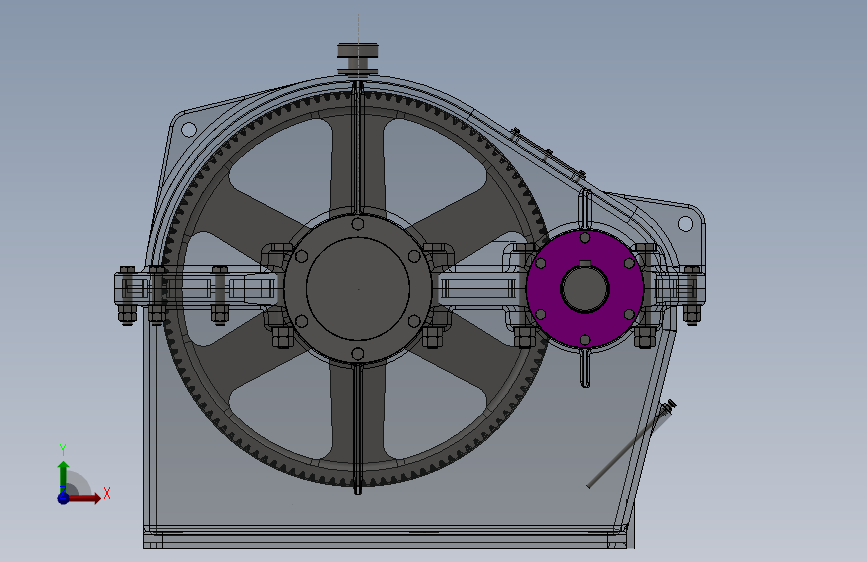The width and height of the screenshot is (867, 562).
Task: Click the "X" axis label
Action: pyautogui.click(x=107, y=493)
